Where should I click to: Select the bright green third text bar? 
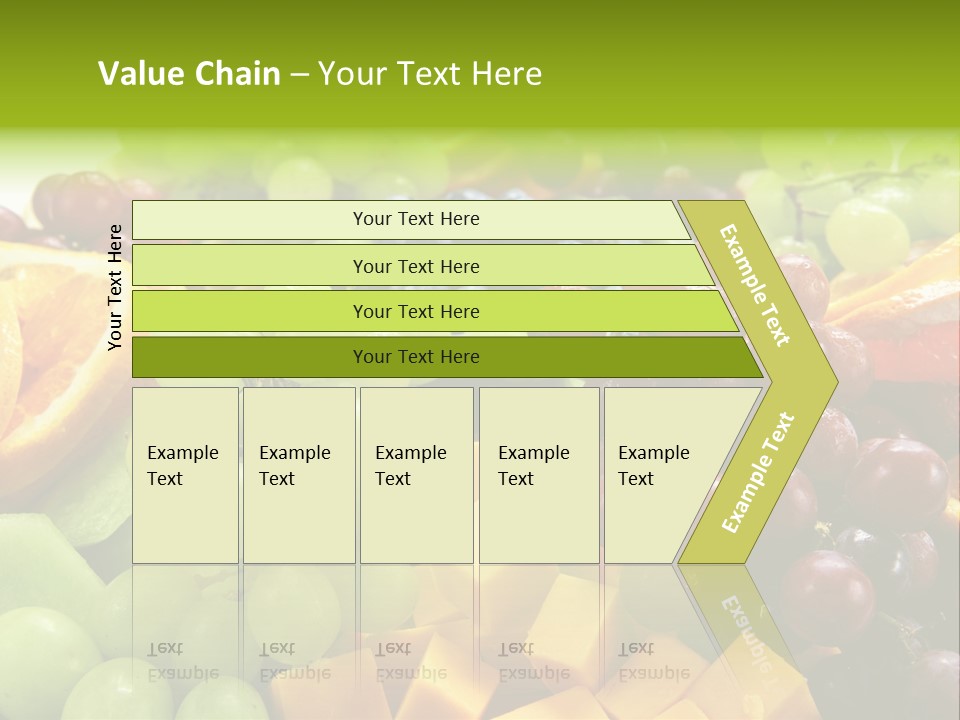tap(415, 311)
